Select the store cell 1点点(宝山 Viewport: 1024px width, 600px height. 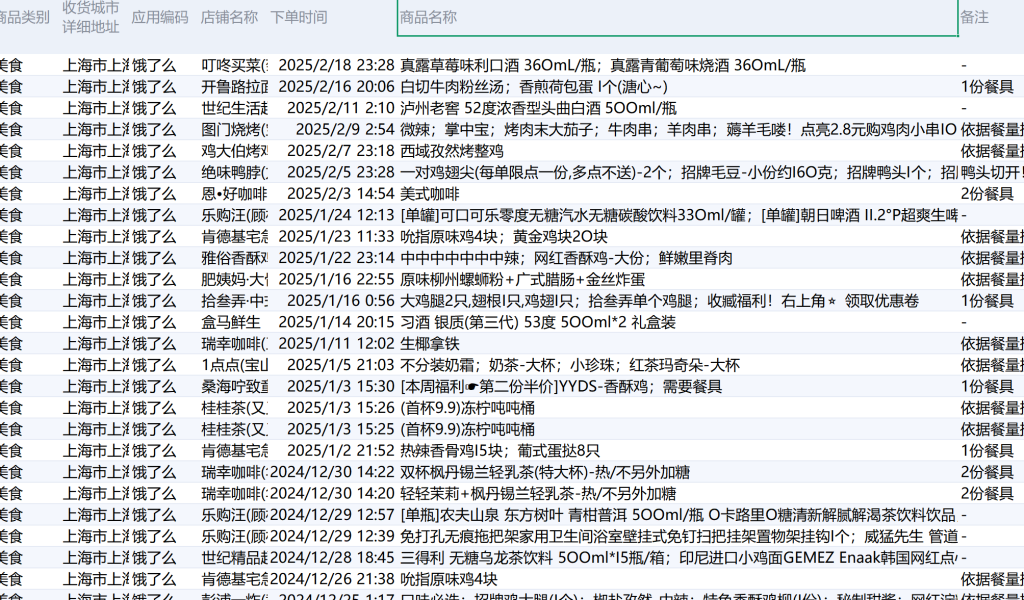coord(234,366)
